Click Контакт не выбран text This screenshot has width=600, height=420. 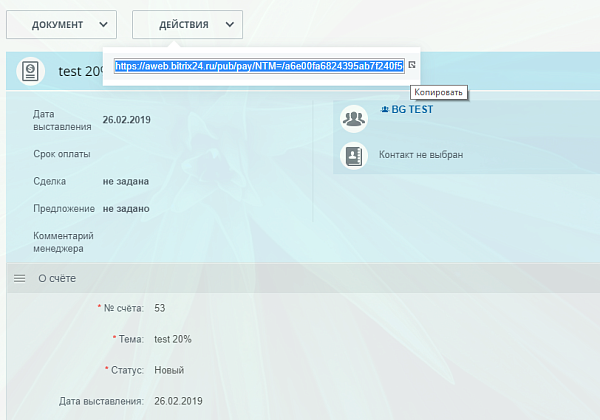coord(421,155)
